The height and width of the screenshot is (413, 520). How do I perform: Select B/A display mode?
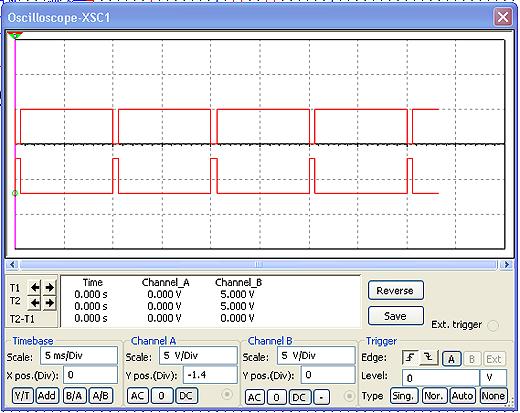[x=74, y=396]
